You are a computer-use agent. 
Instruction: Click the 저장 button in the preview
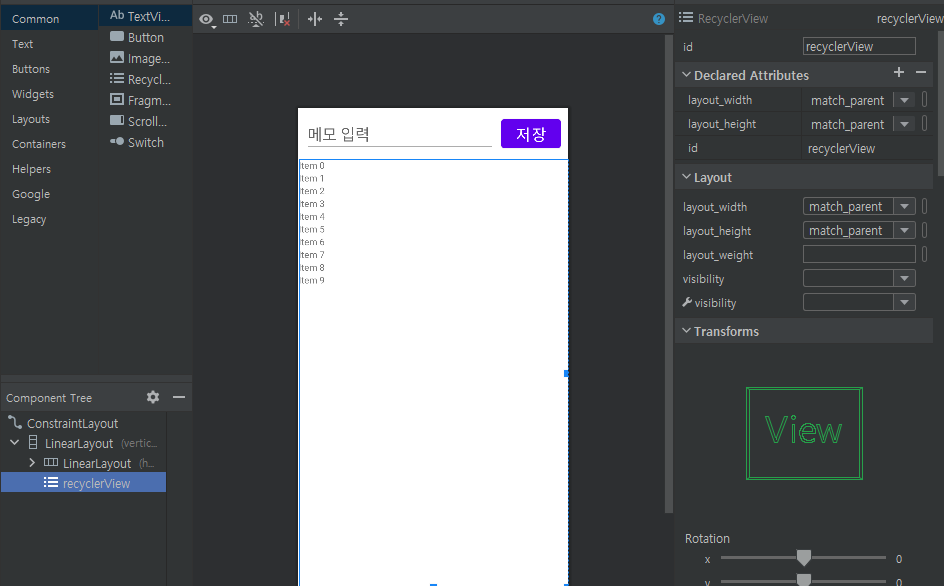531,133
